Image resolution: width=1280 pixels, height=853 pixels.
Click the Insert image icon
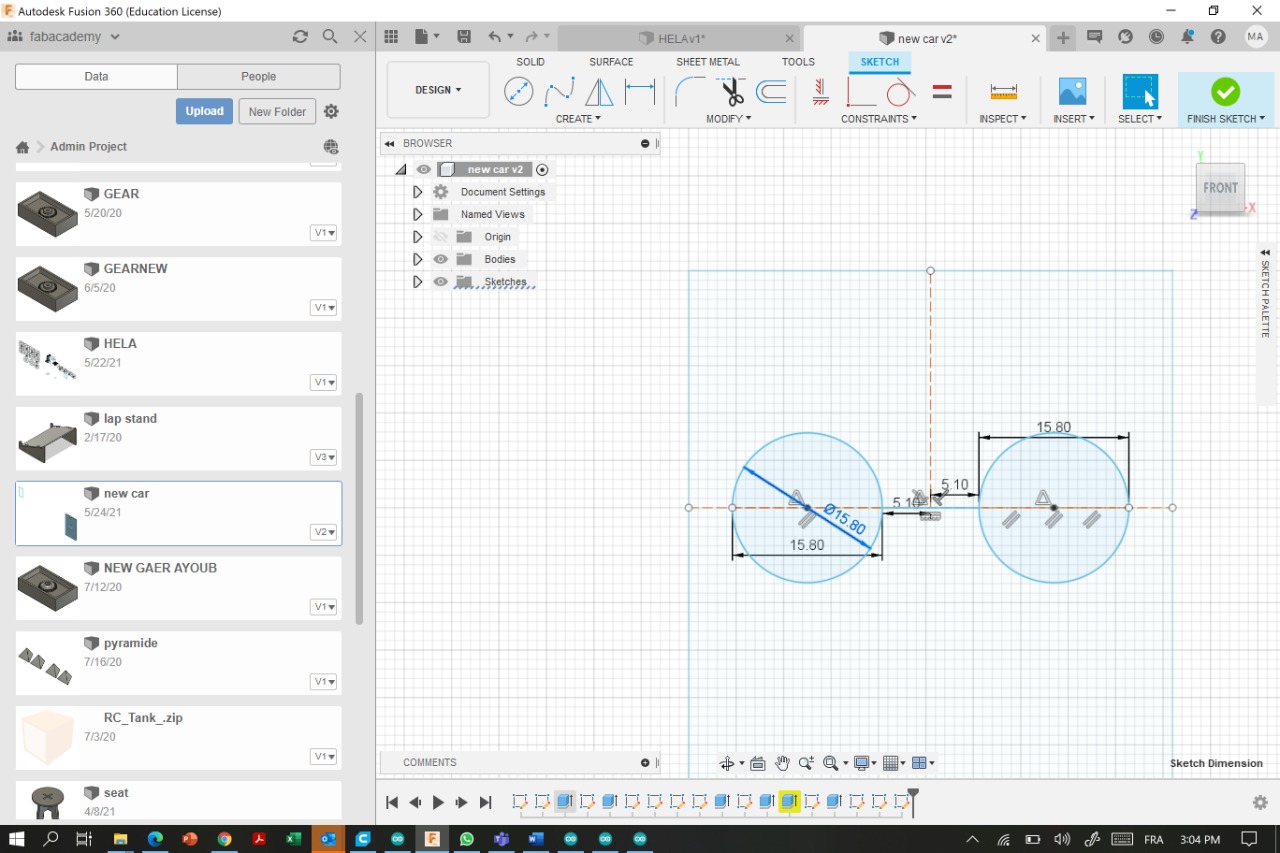(x=1072, y=92)
